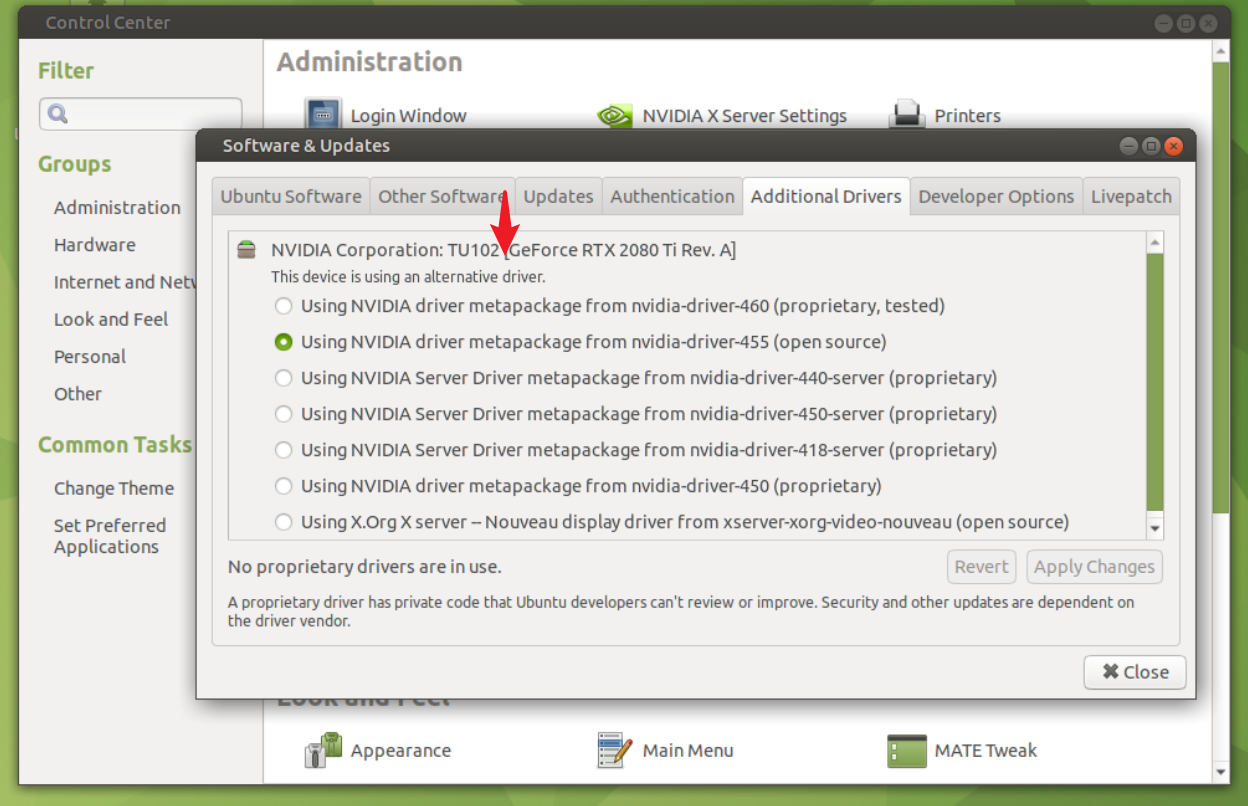Click the search magnifier in the Filter box
Image resolution: width=1248 pixels, height=806 pixels.
pyautogui.click(x=58, y=114)
